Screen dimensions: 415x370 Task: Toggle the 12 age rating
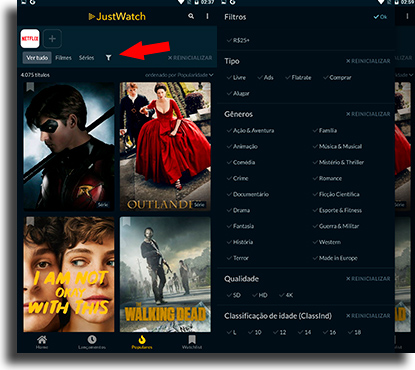click(x=280, y=332)
